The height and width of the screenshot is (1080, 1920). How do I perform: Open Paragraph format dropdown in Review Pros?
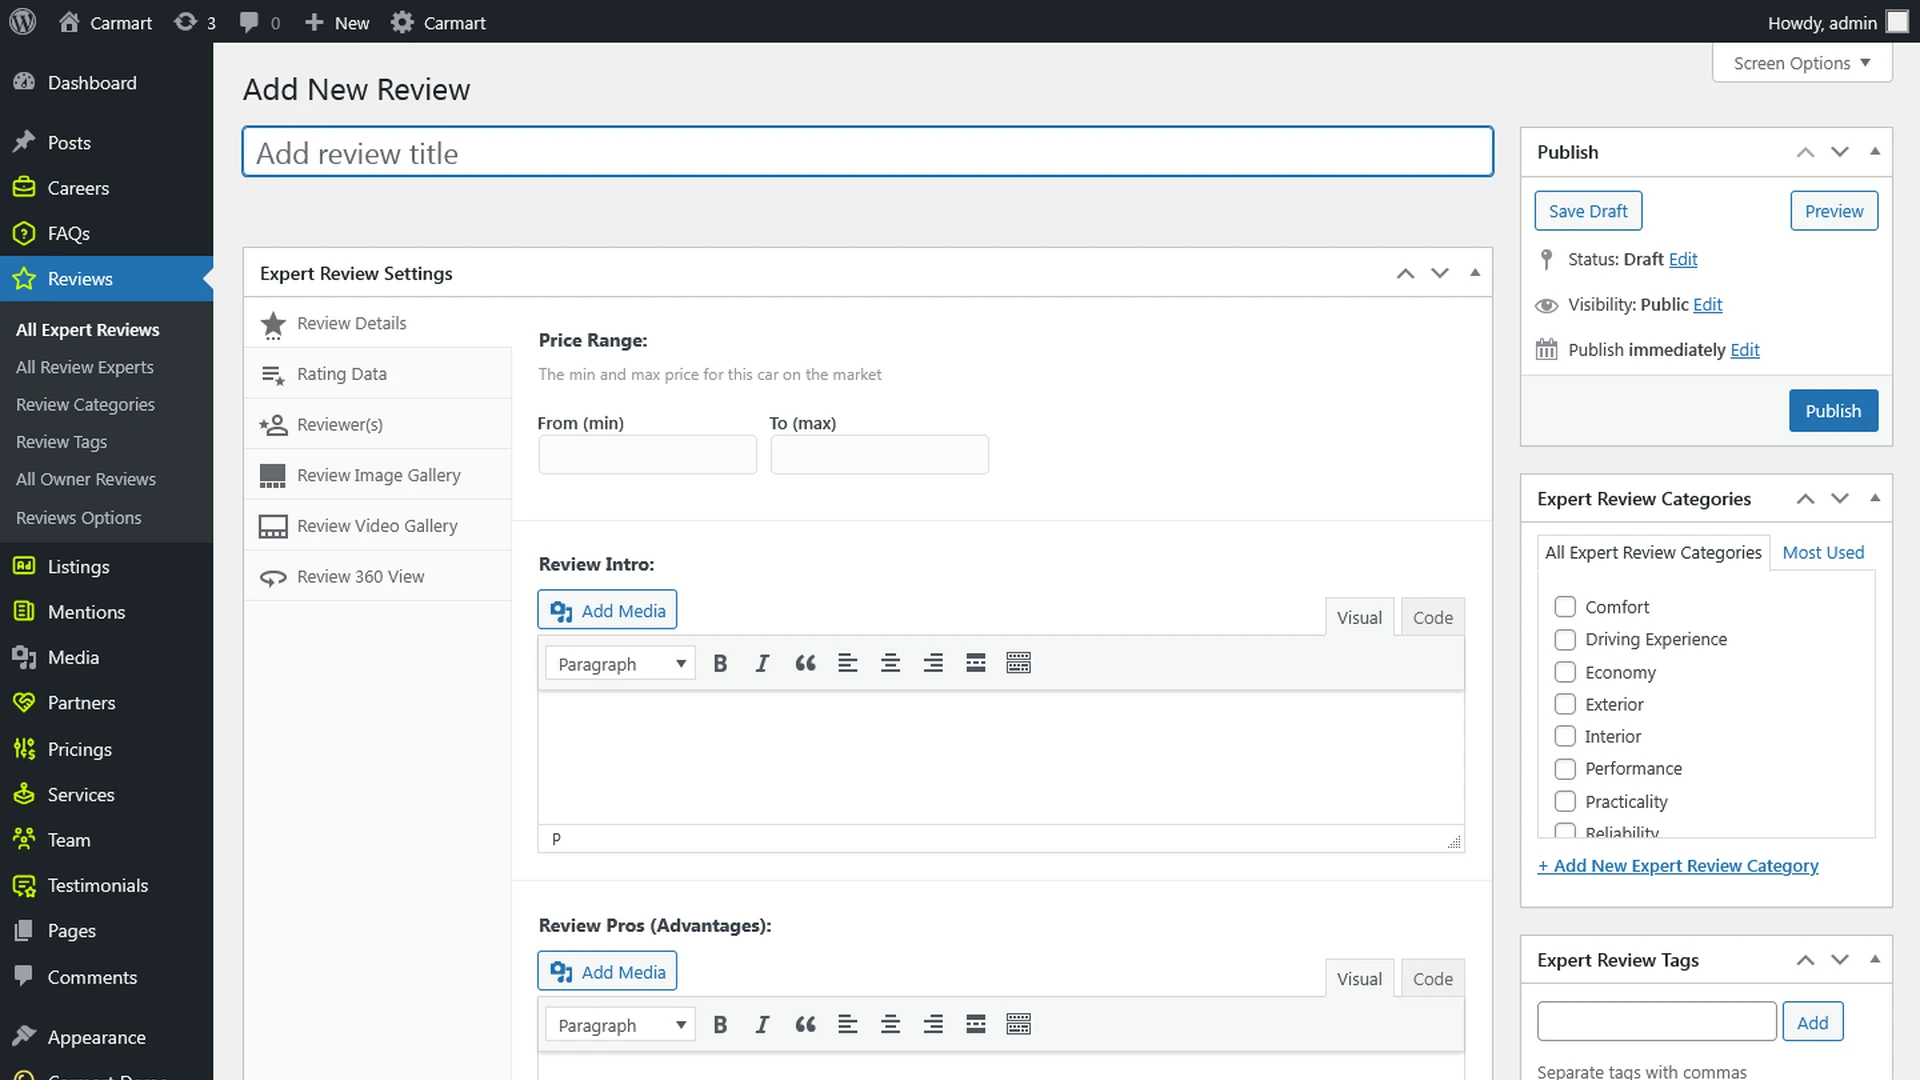pos(620,1025)
